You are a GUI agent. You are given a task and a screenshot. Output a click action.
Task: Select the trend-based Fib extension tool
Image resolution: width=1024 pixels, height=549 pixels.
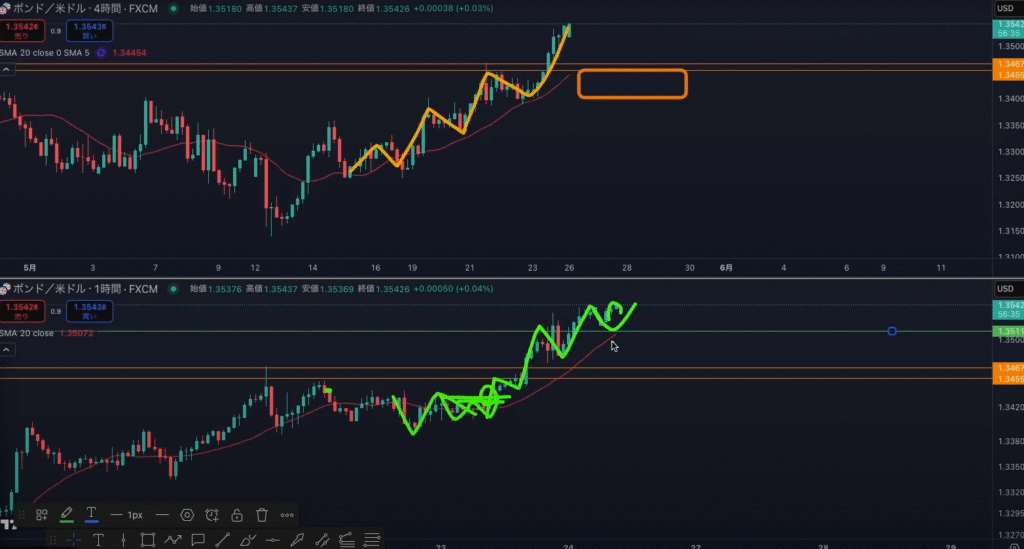point(347,540)
